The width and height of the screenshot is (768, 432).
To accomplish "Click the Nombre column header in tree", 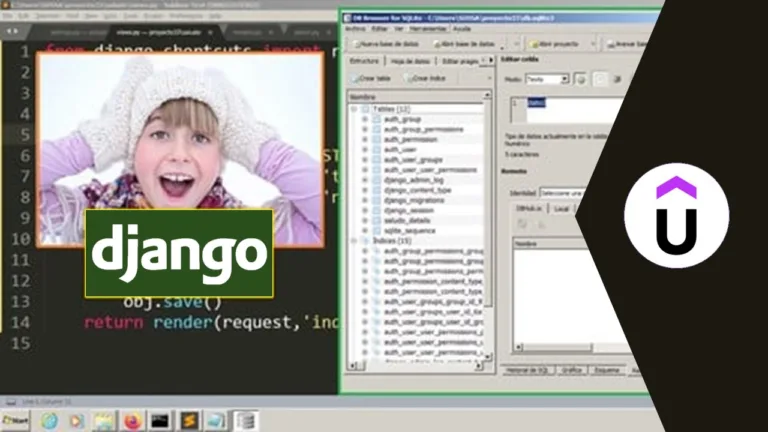I will [415, 97].
